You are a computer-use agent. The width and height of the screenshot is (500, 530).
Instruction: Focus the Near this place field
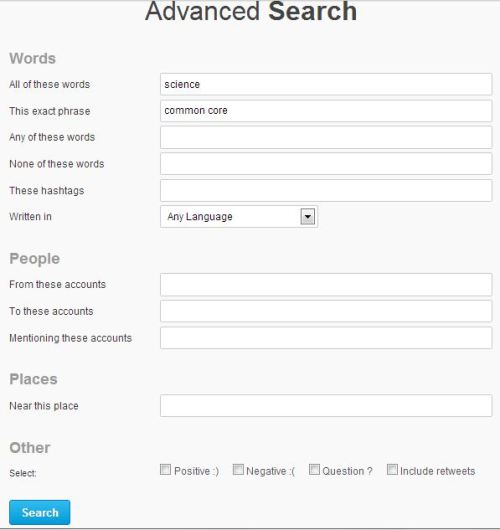tap(326, 406)
